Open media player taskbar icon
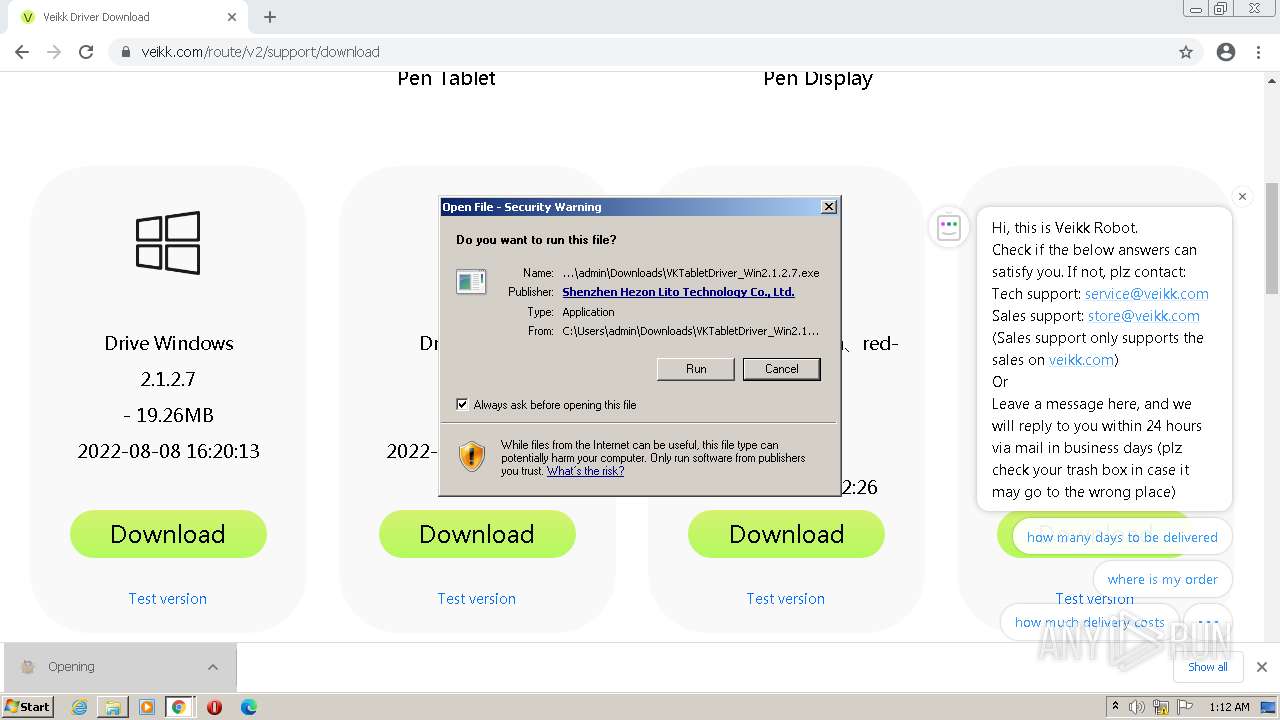 [147, 707]
